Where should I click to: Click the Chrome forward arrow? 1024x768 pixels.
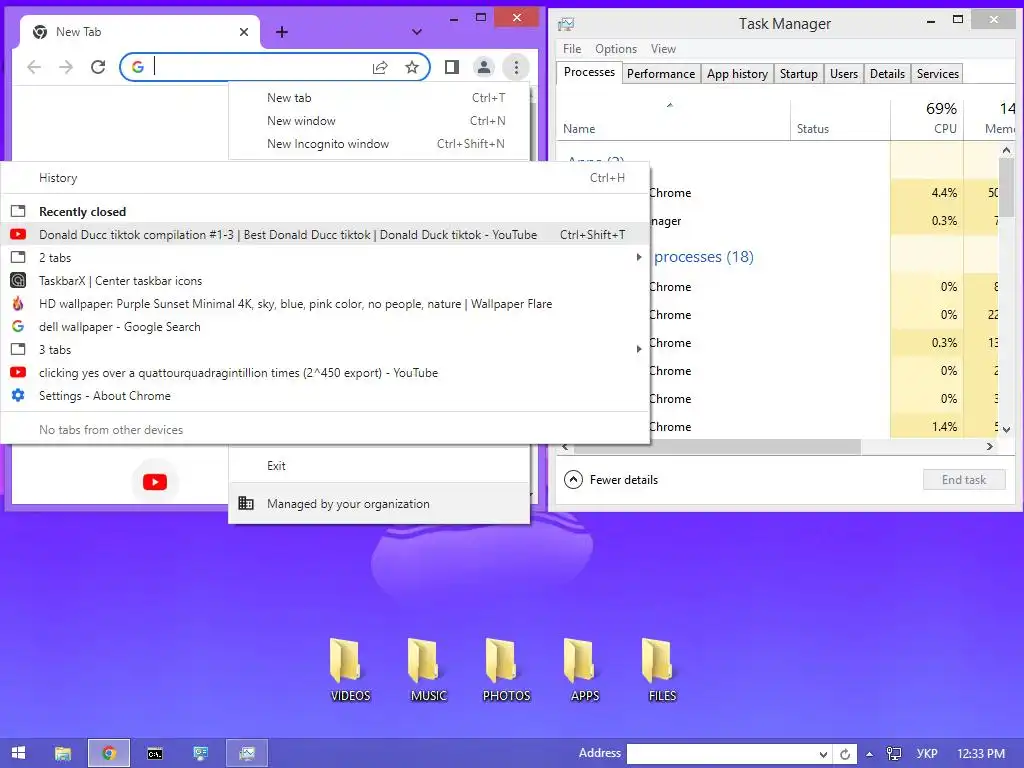[66, 67]
